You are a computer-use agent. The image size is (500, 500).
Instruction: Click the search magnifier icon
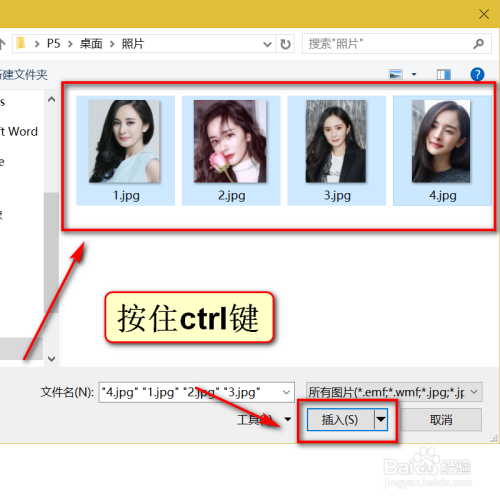click(478, 44)
